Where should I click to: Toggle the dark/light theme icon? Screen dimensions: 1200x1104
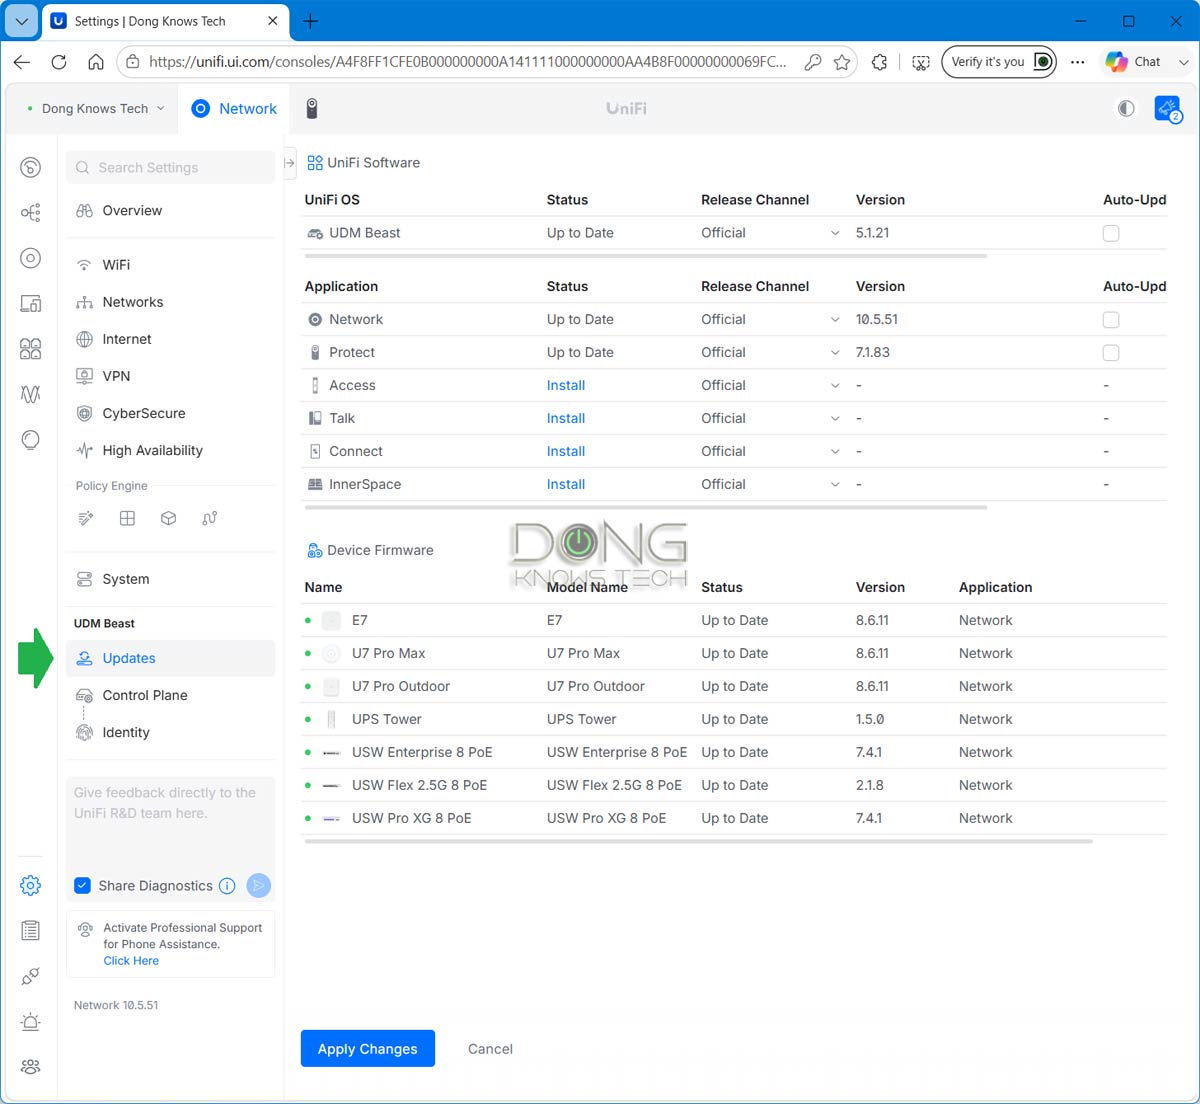click(x=1126, y=108)
